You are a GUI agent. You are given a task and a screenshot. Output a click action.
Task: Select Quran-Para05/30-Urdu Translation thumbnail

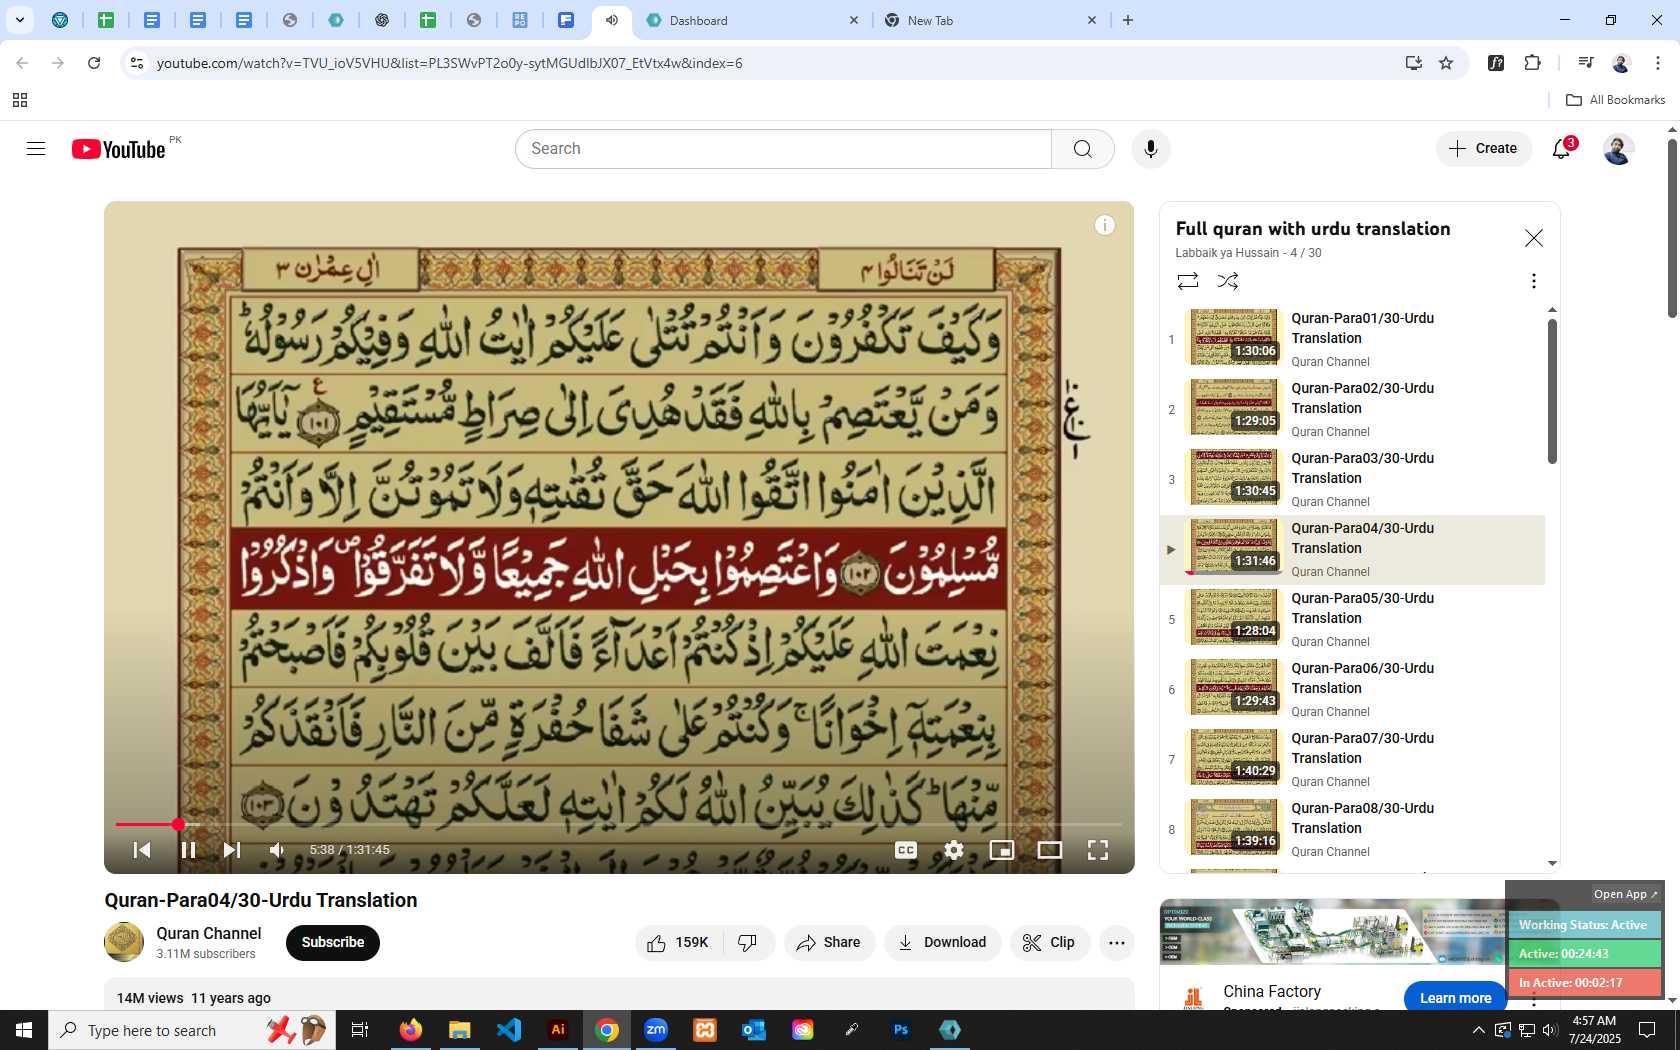click(x=1232, y=617)
